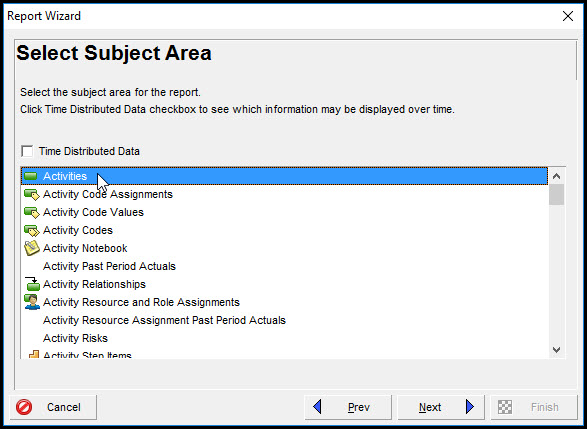Screen dimensions: 587x429
Task: Choose Activity Past Period Actuals
Action: click(x=284, y=266)
